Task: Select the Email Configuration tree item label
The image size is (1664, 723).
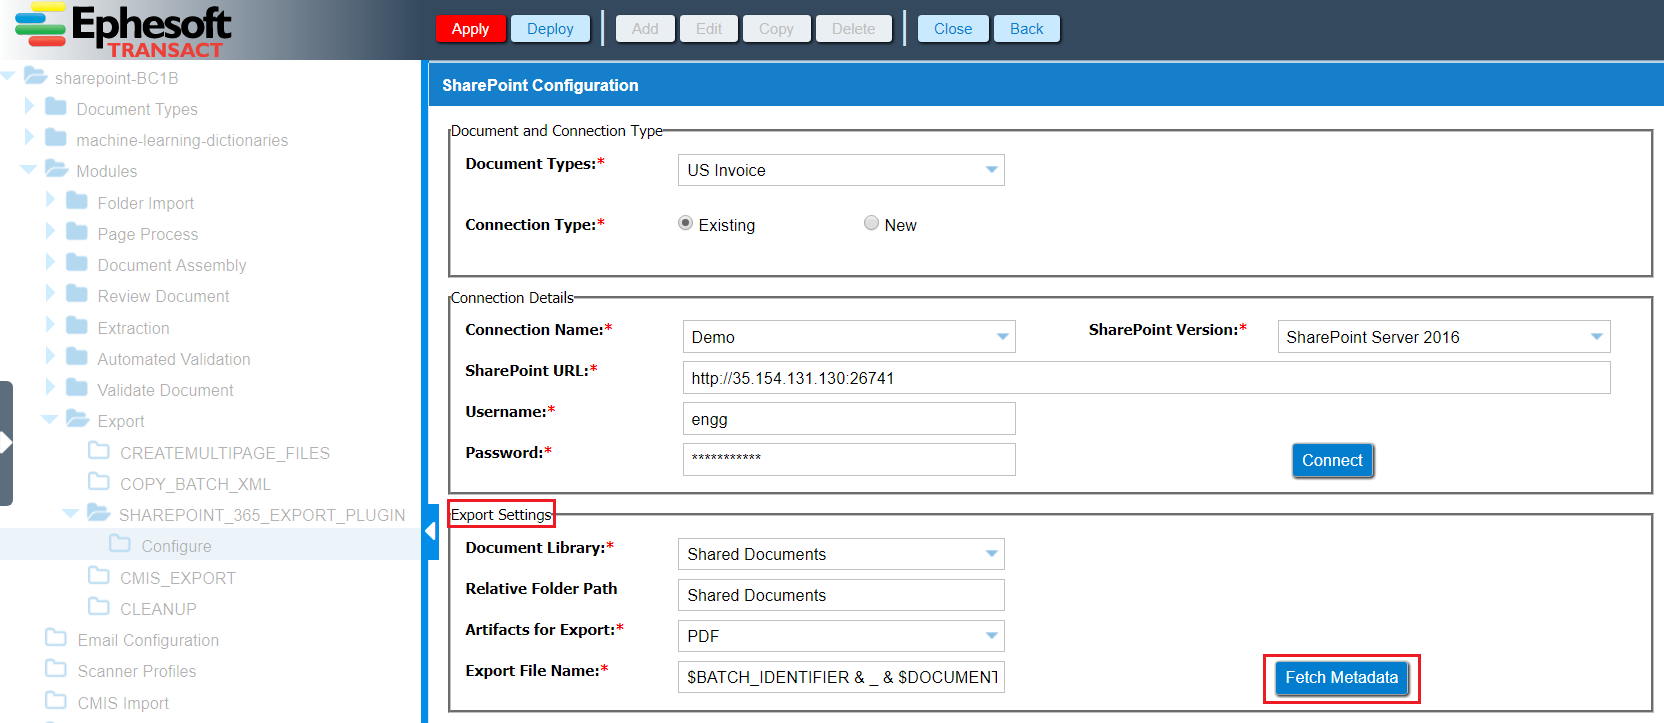Action: pyautogui.click(x=148, y=640)
